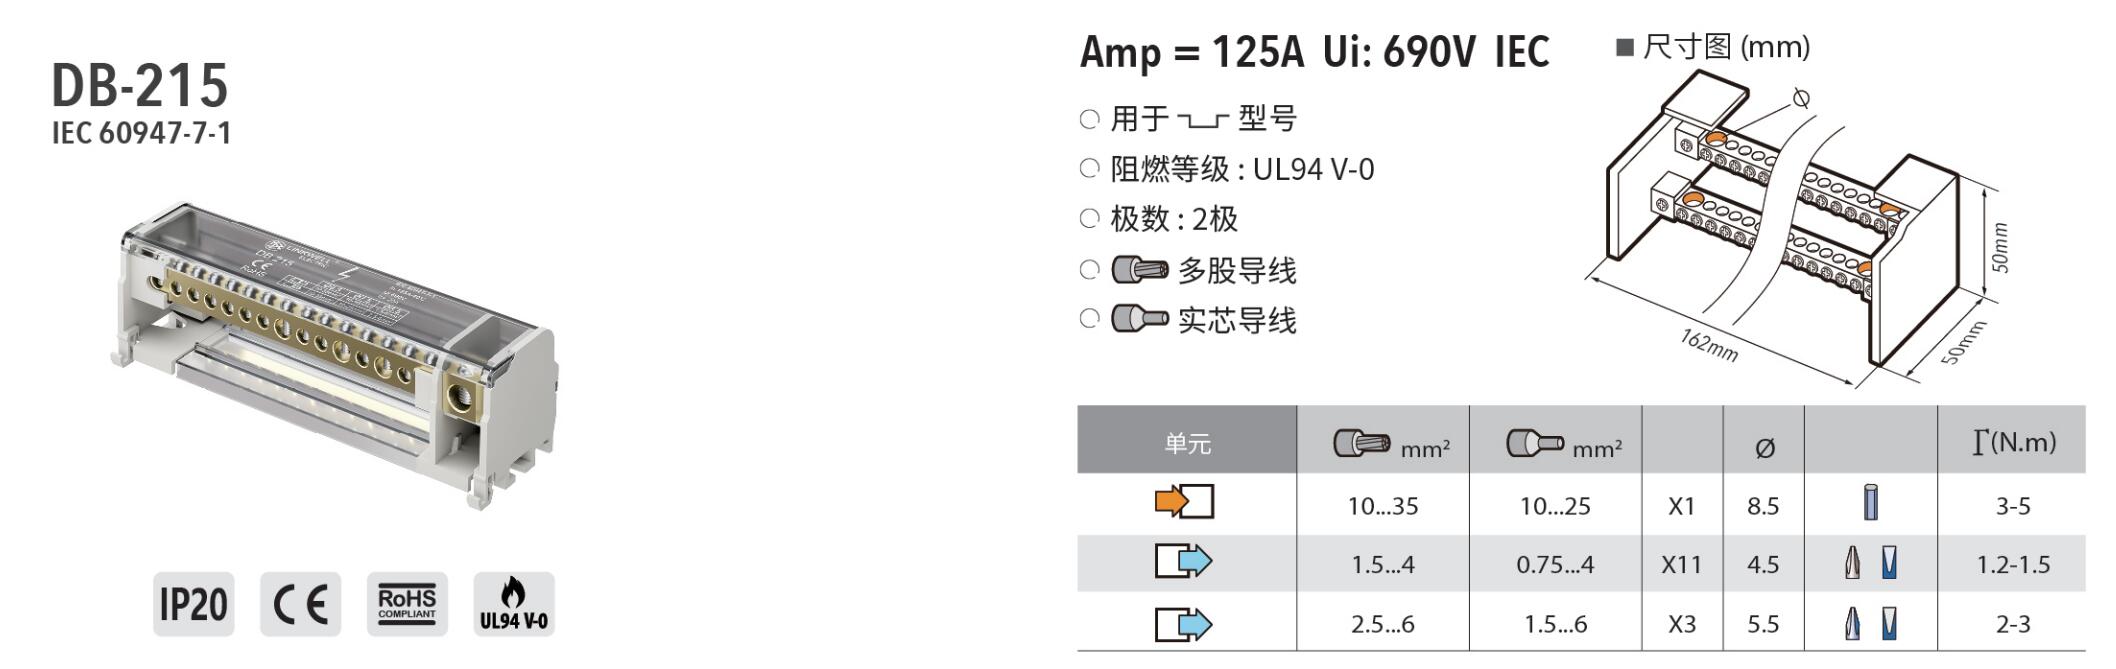Click the 162mm length dimension label
The height and width of the screenshot is (669, 2116).
point(1709,346)
